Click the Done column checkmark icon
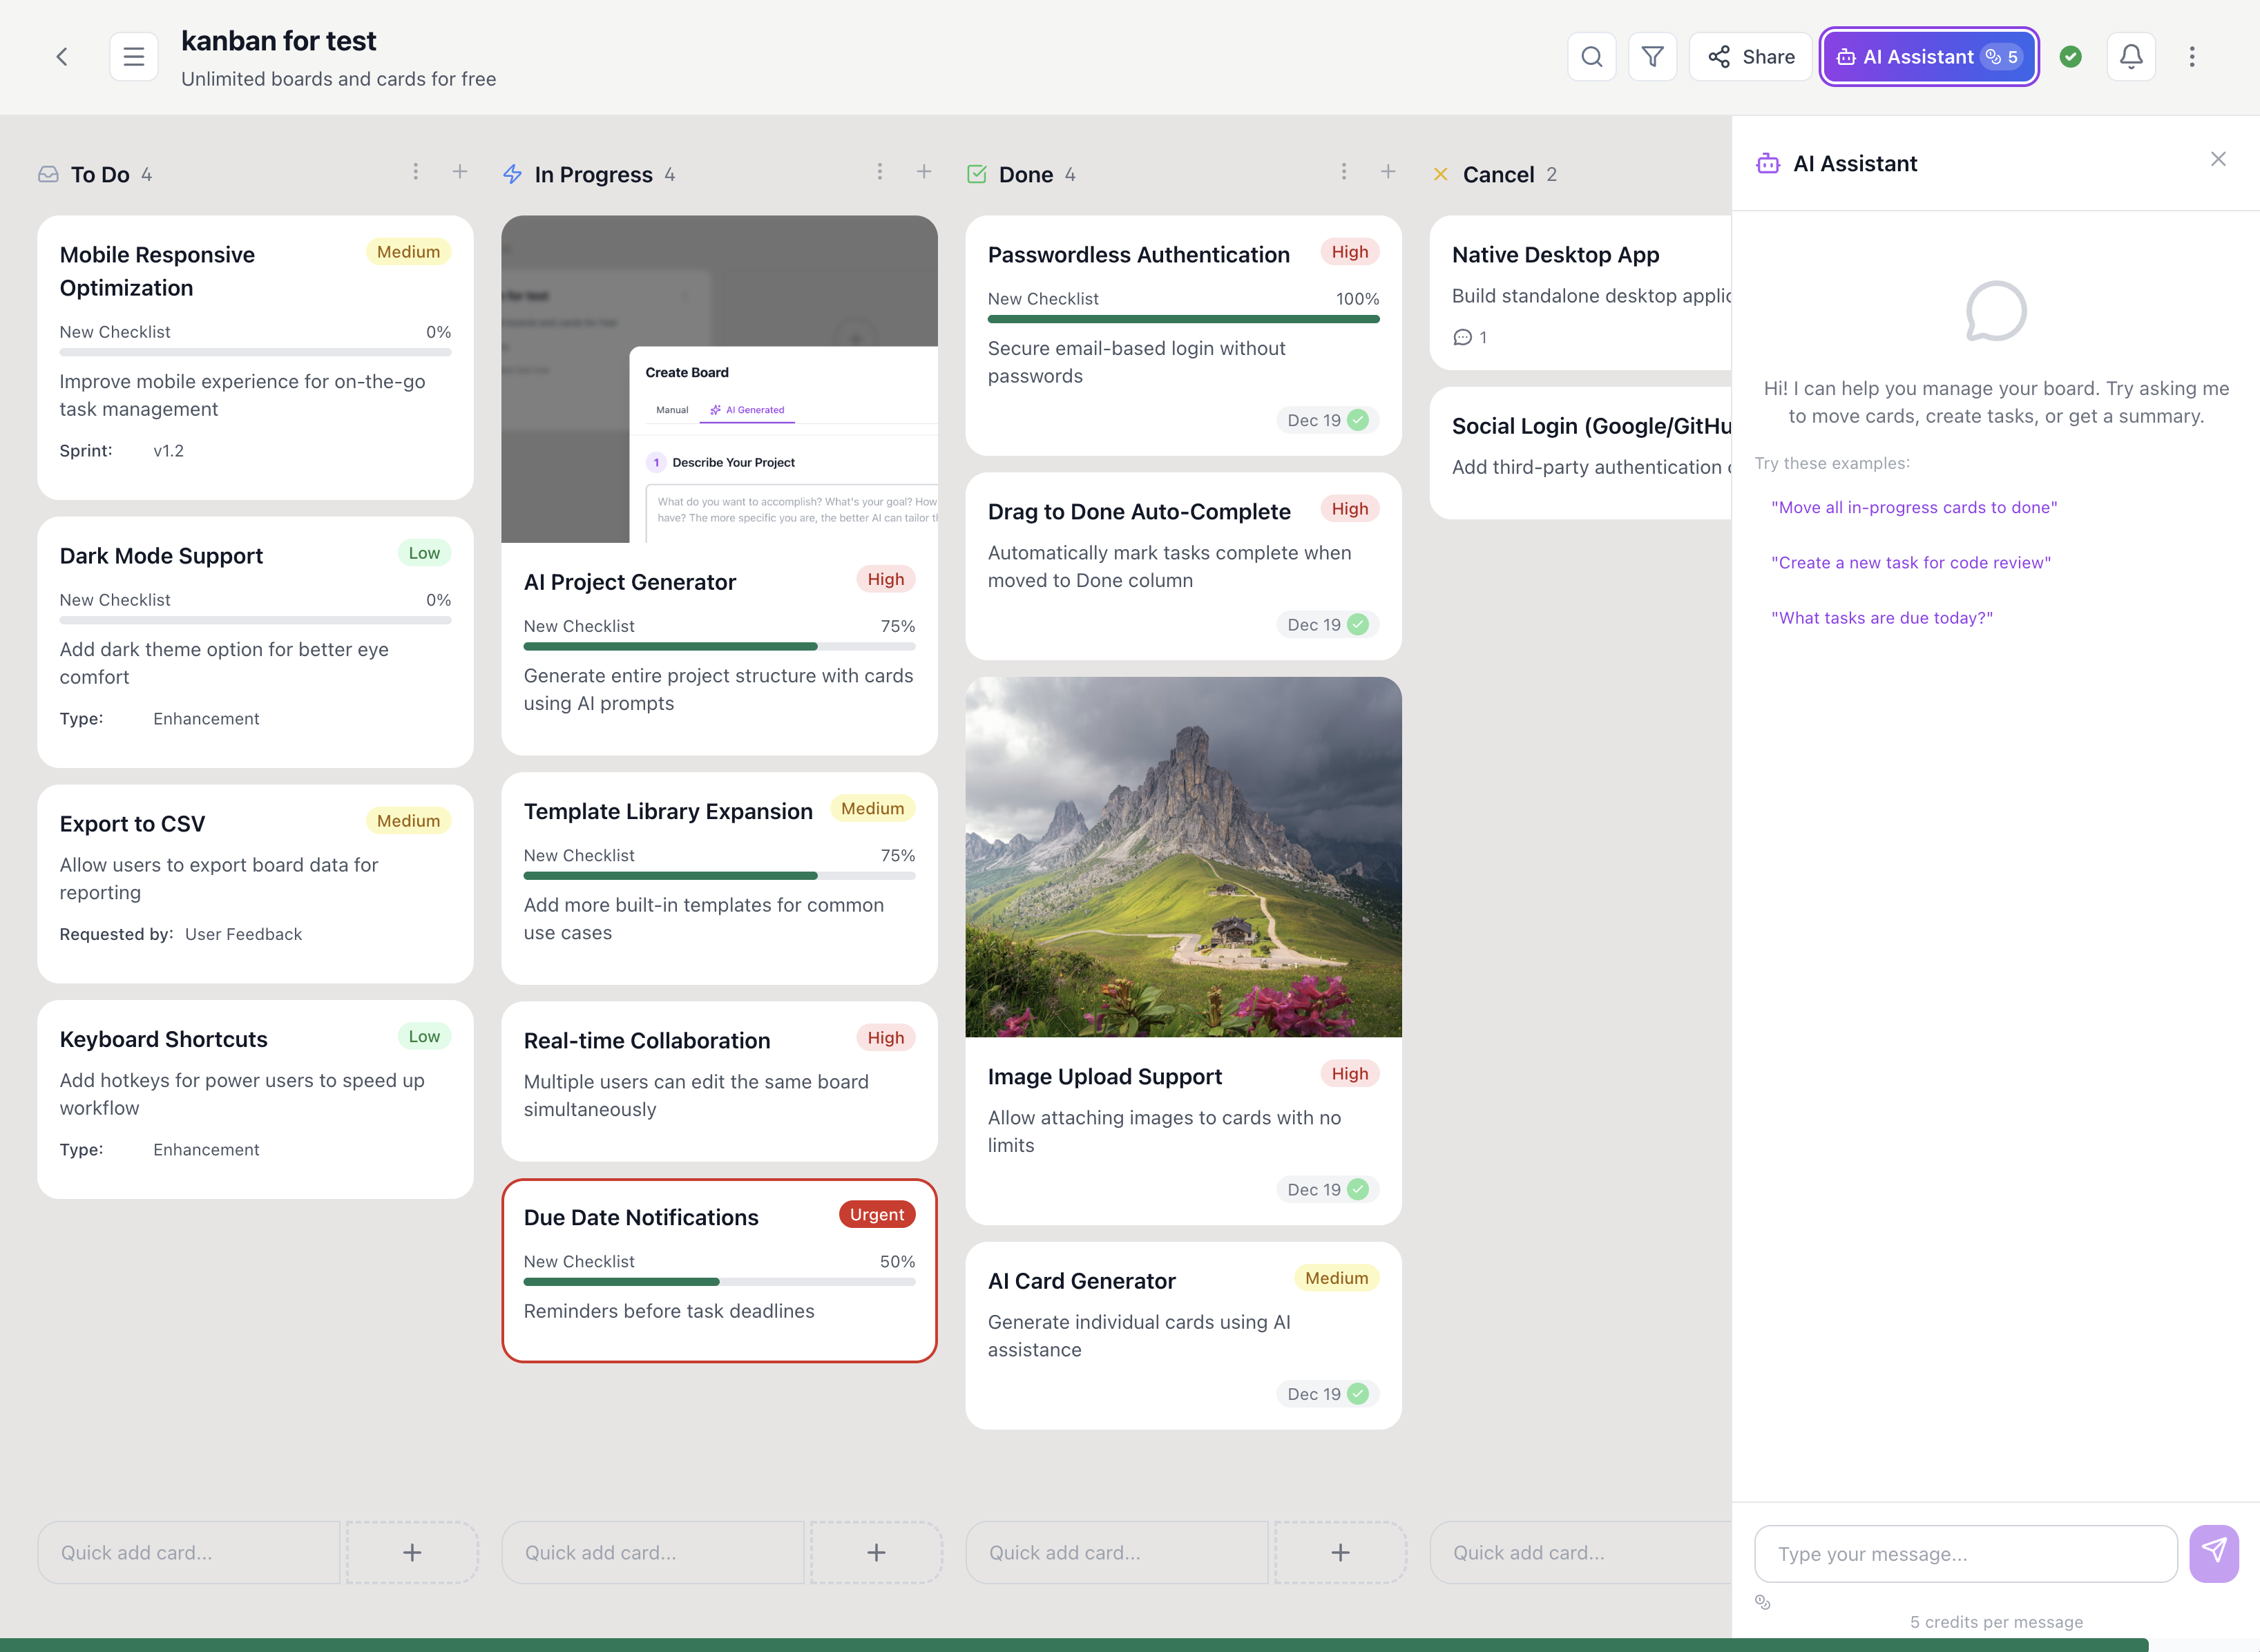Viewport: 2260px width, 1652px height. point(976,173)
